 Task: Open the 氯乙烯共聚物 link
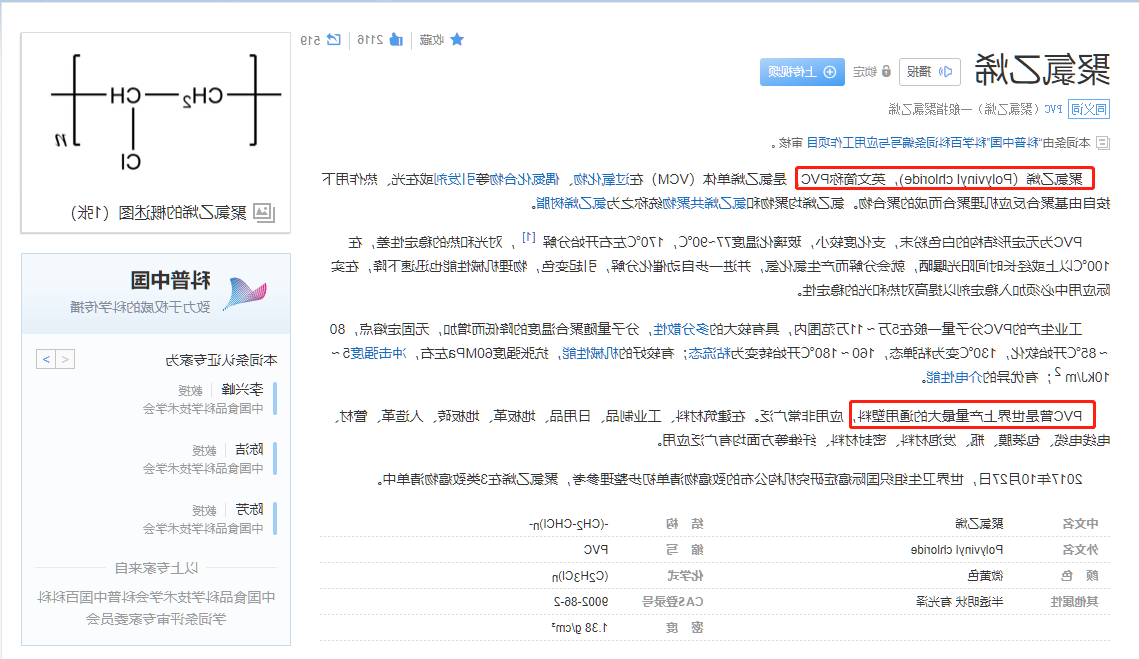704,203
